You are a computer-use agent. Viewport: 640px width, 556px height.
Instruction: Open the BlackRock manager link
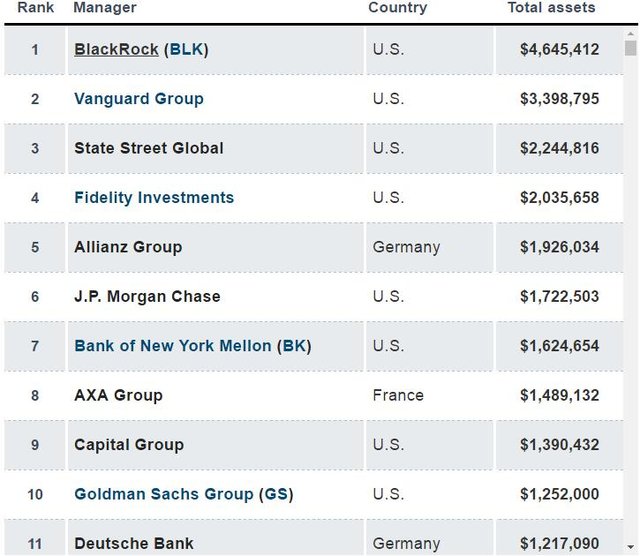tap(116, 49)
